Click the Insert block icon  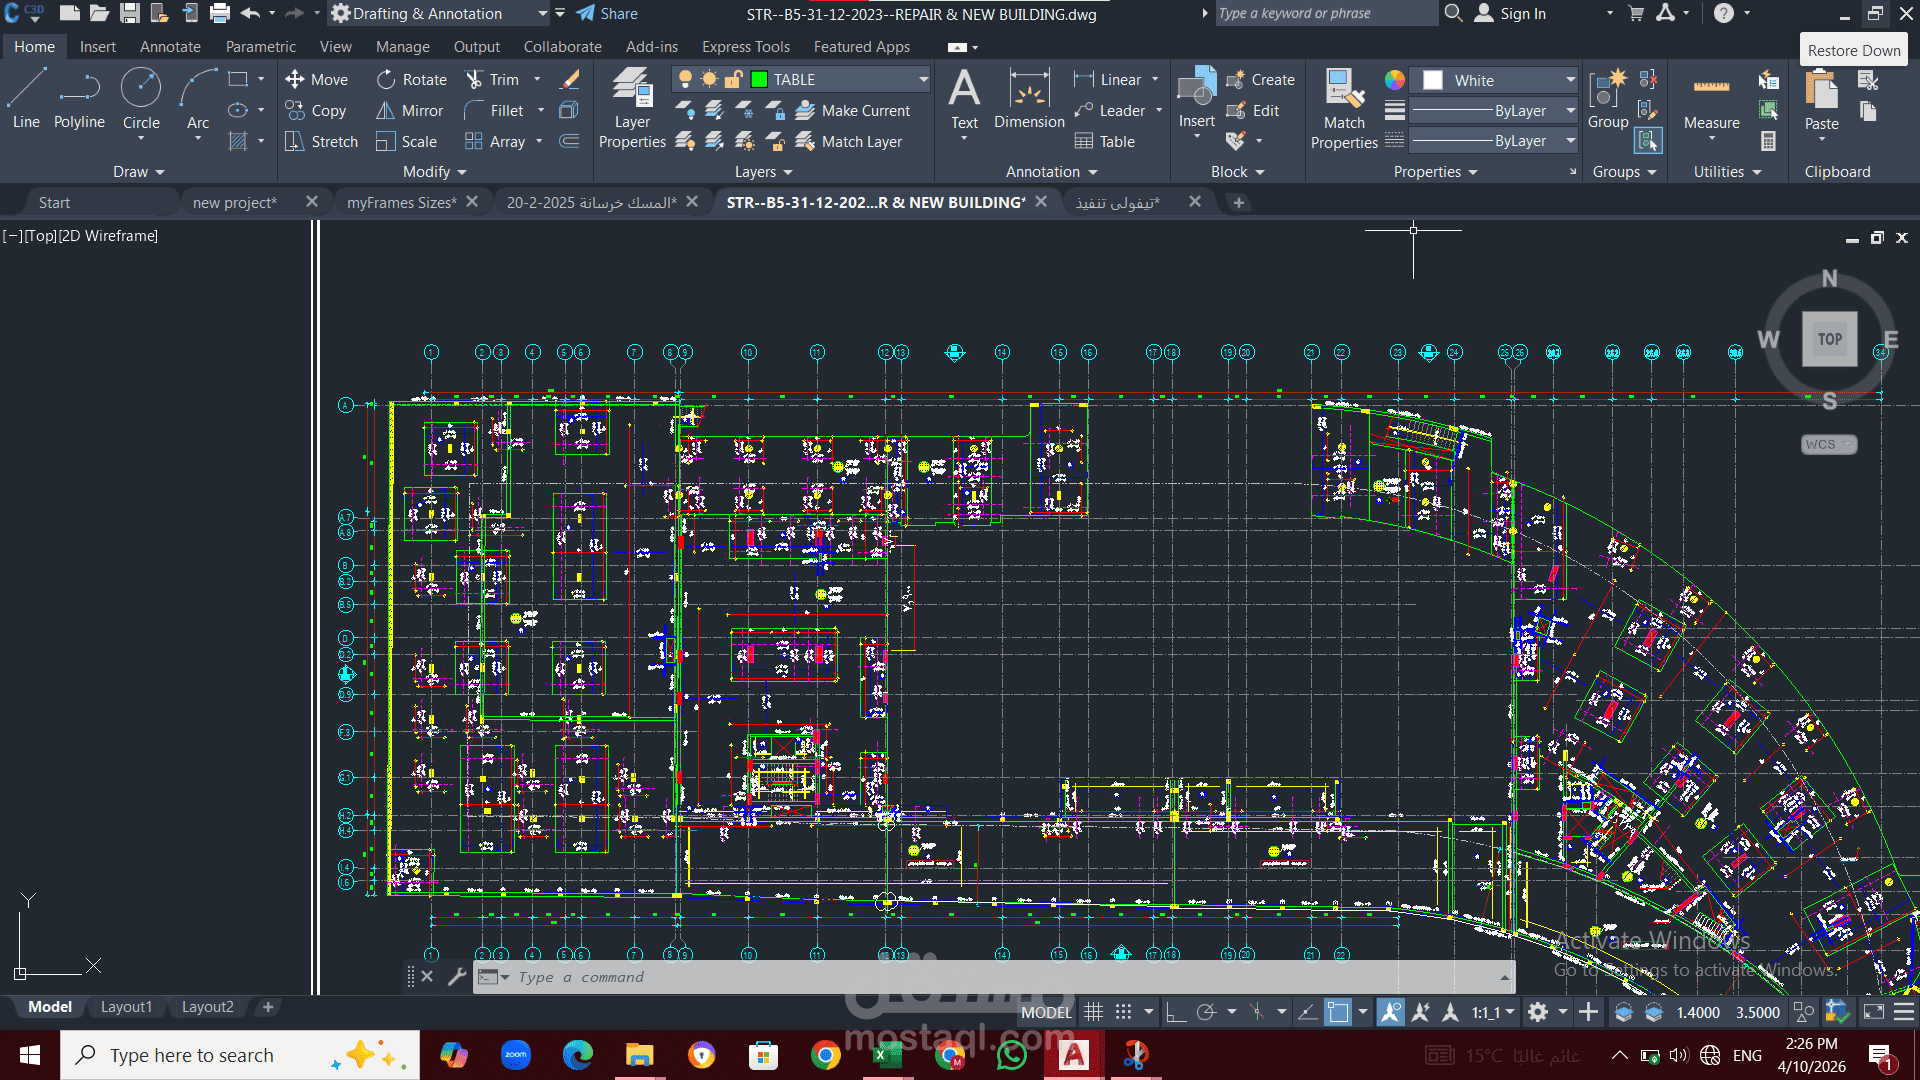(1196, 90)
